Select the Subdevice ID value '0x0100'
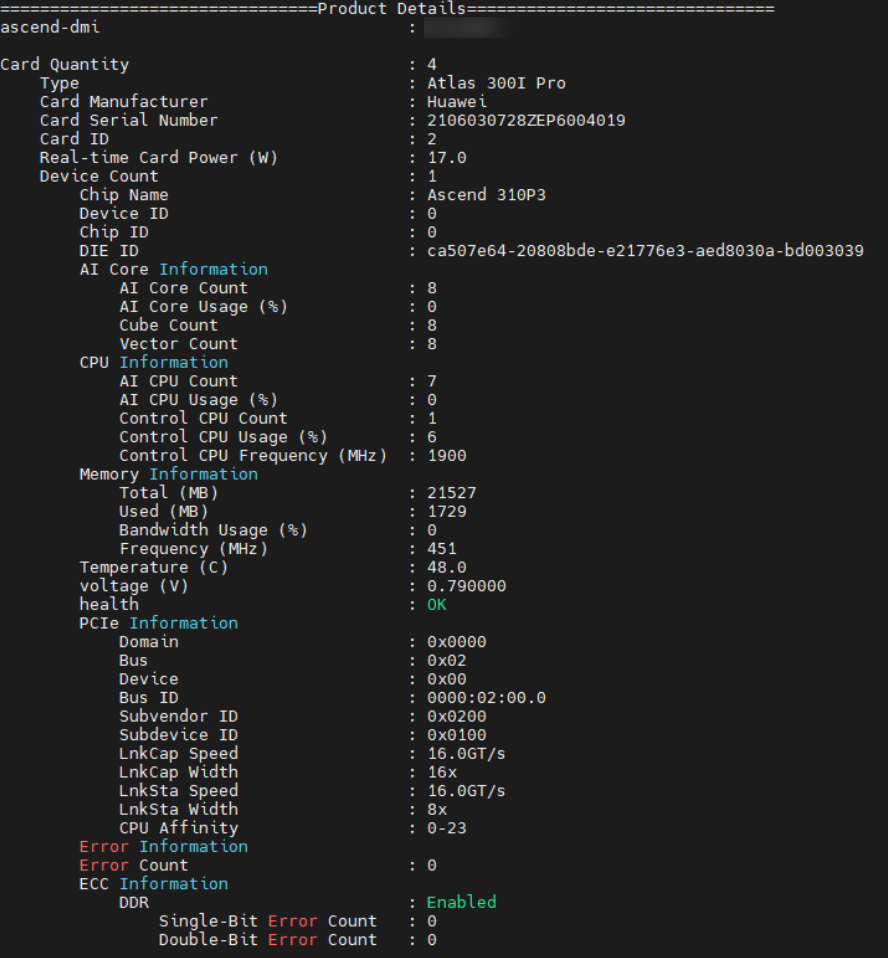The width and height of the screenshot is (888, 958). (x=457, y=735)
